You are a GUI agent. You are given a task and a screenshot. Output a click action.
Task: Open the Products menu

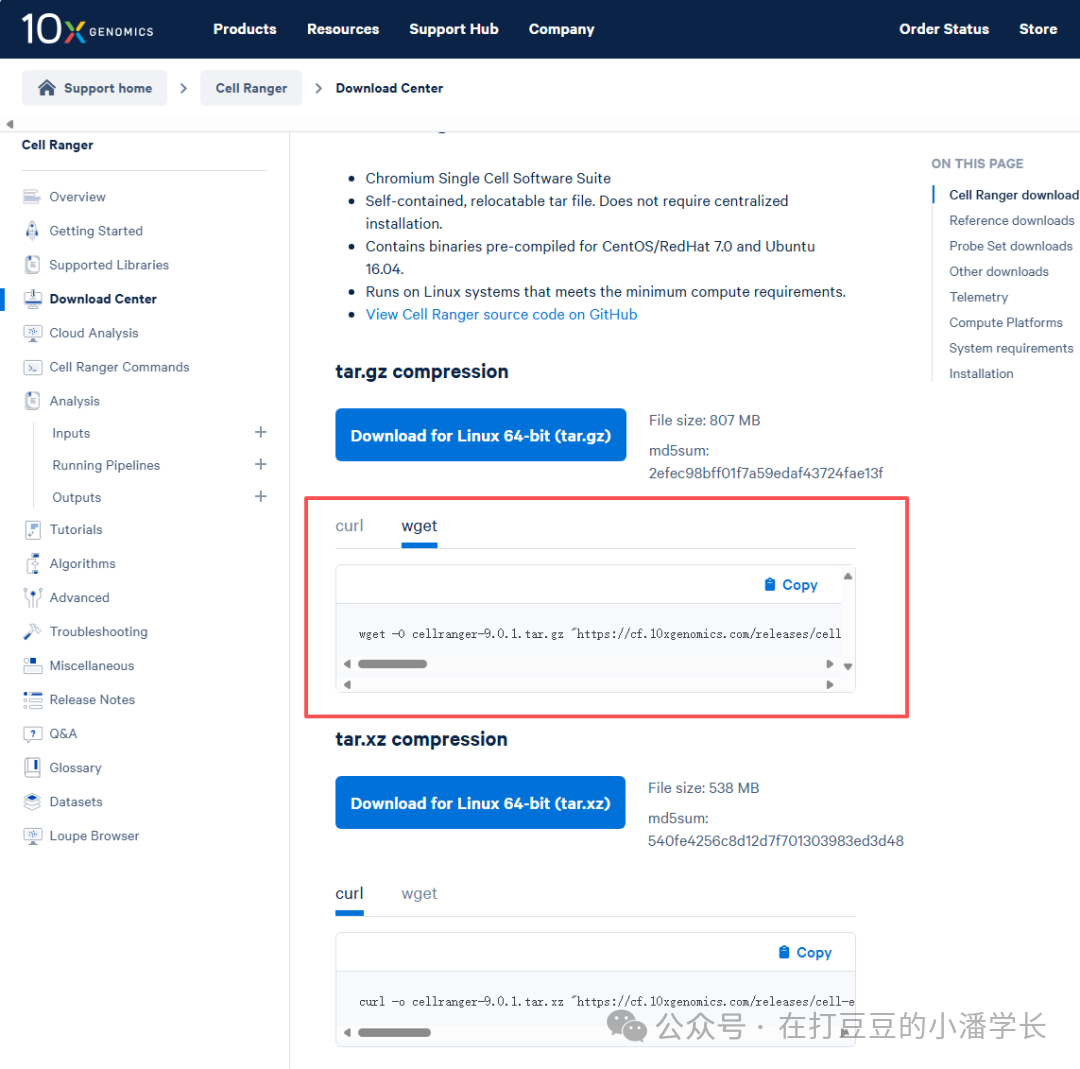click(x=245, y=29)
